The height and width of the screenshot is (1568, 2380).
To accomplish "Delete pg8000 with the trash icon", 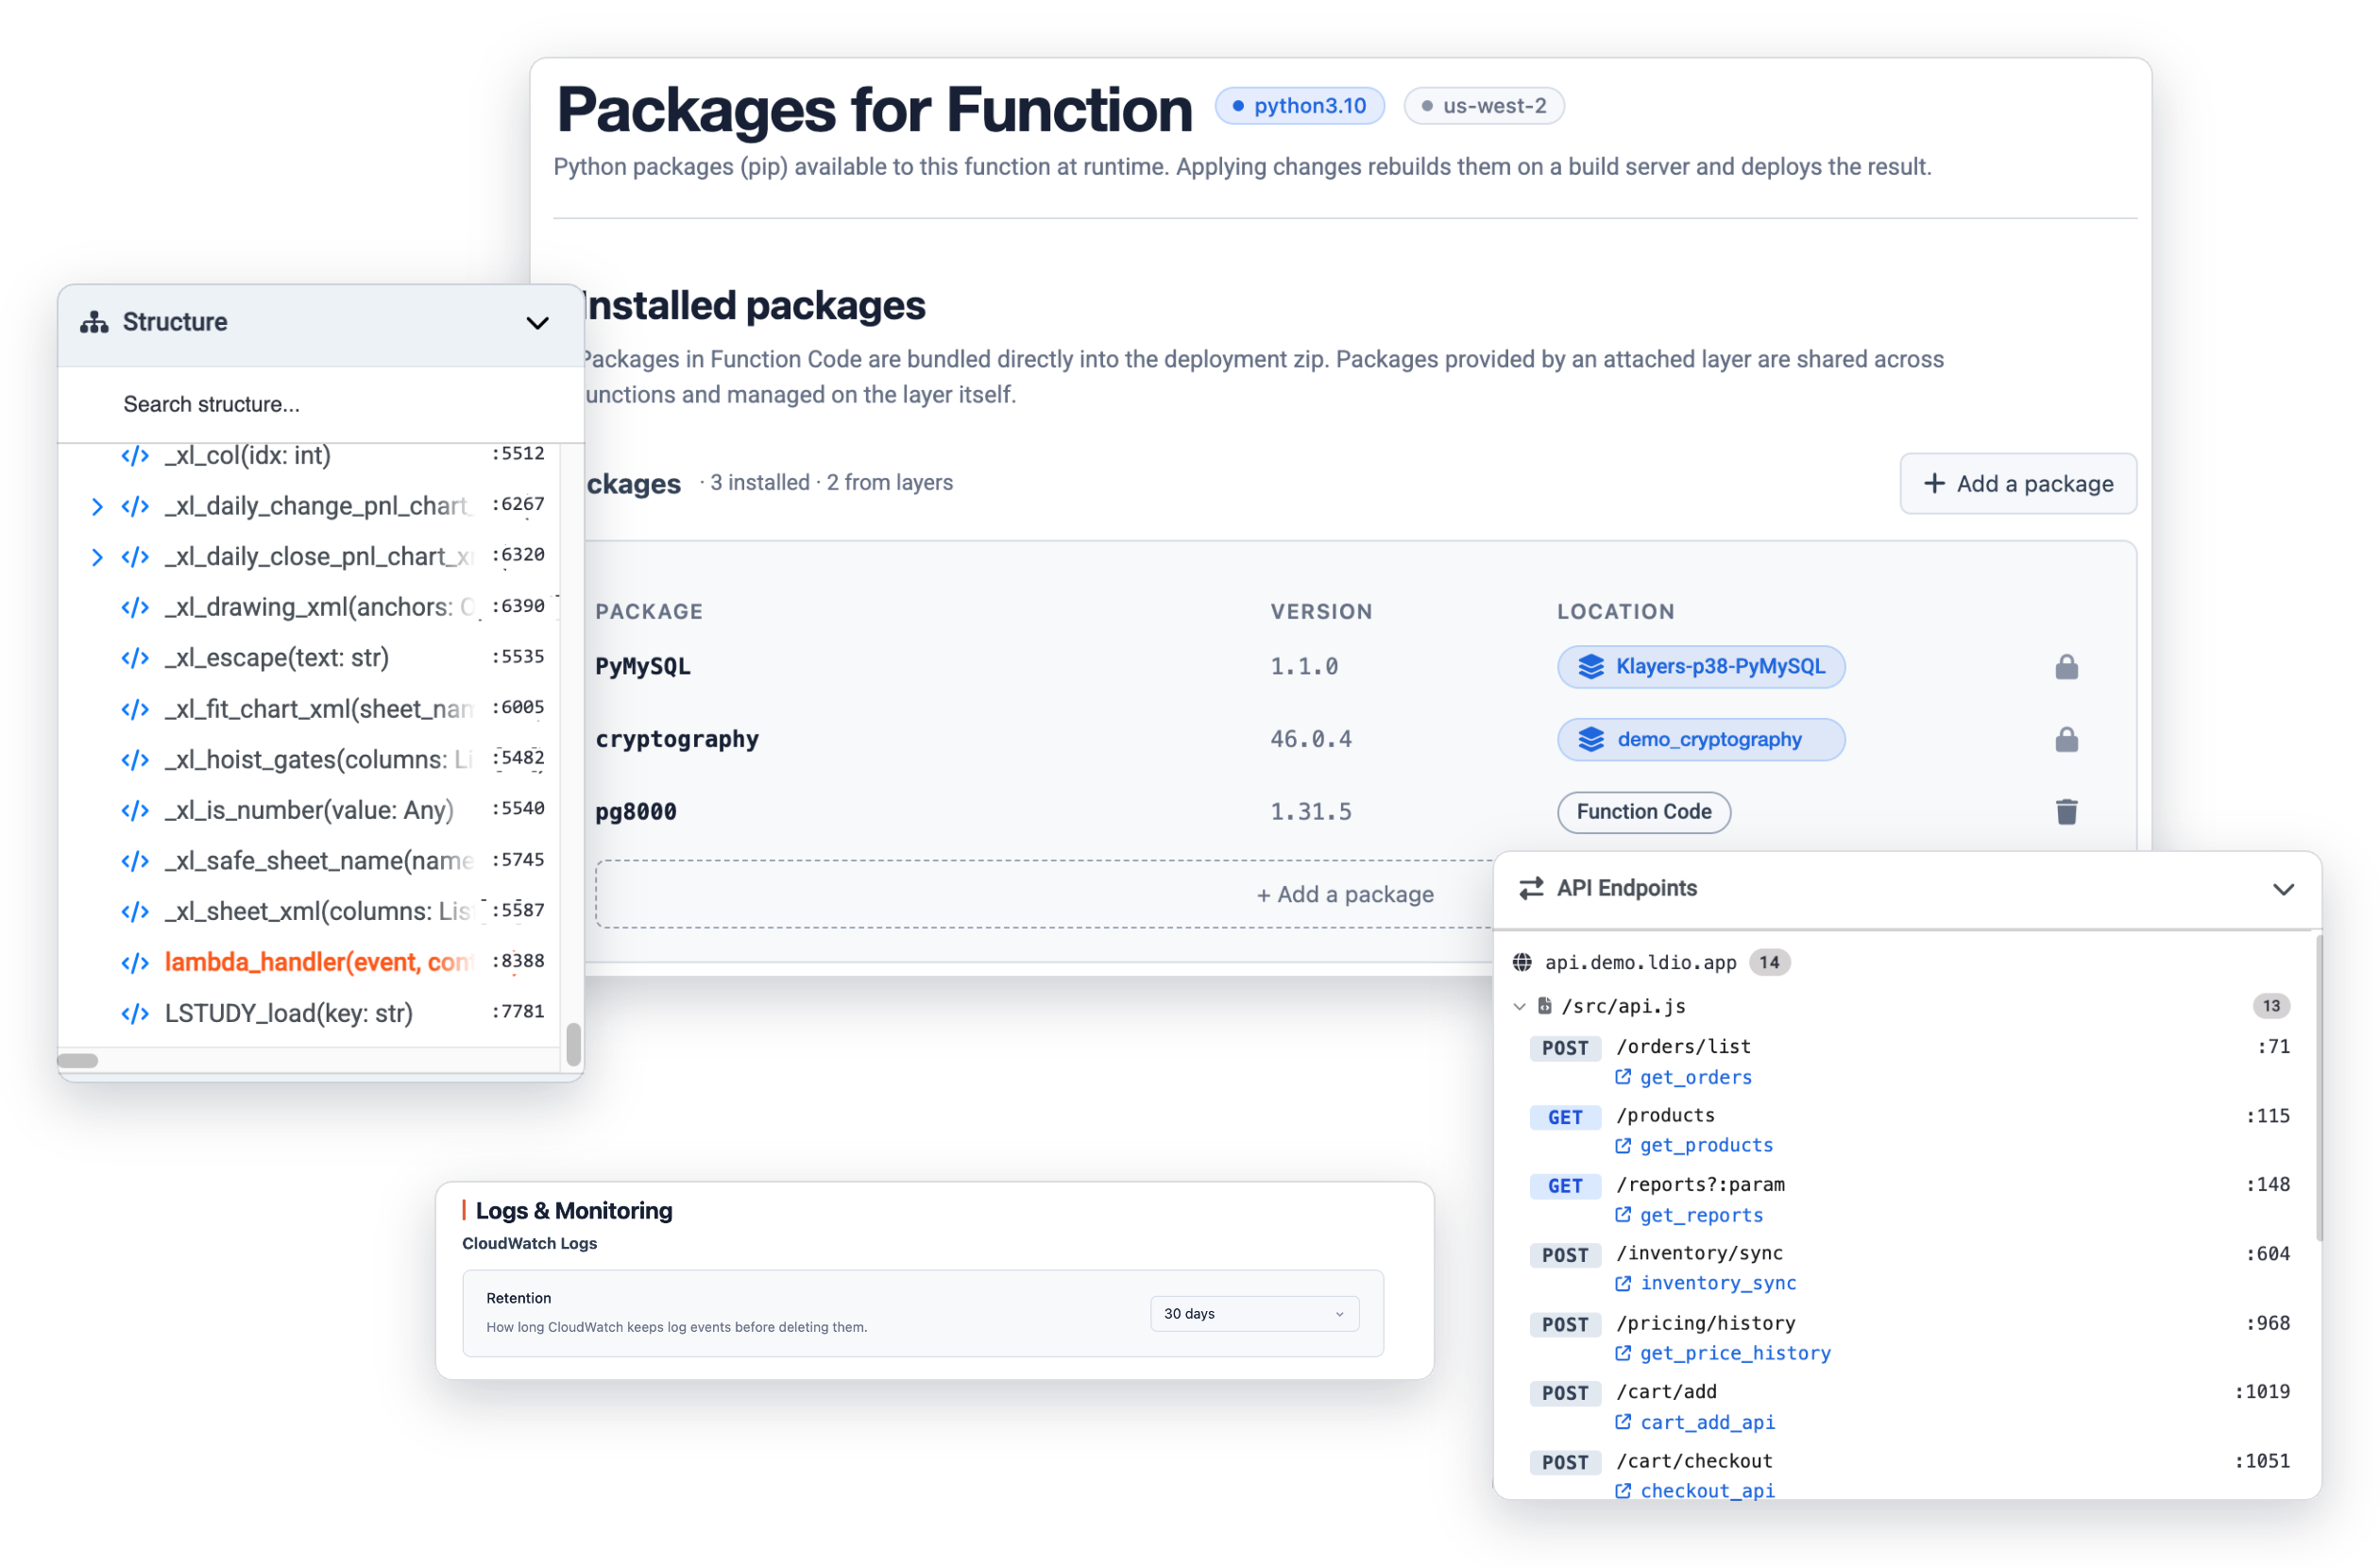I will coord(2066,812).
